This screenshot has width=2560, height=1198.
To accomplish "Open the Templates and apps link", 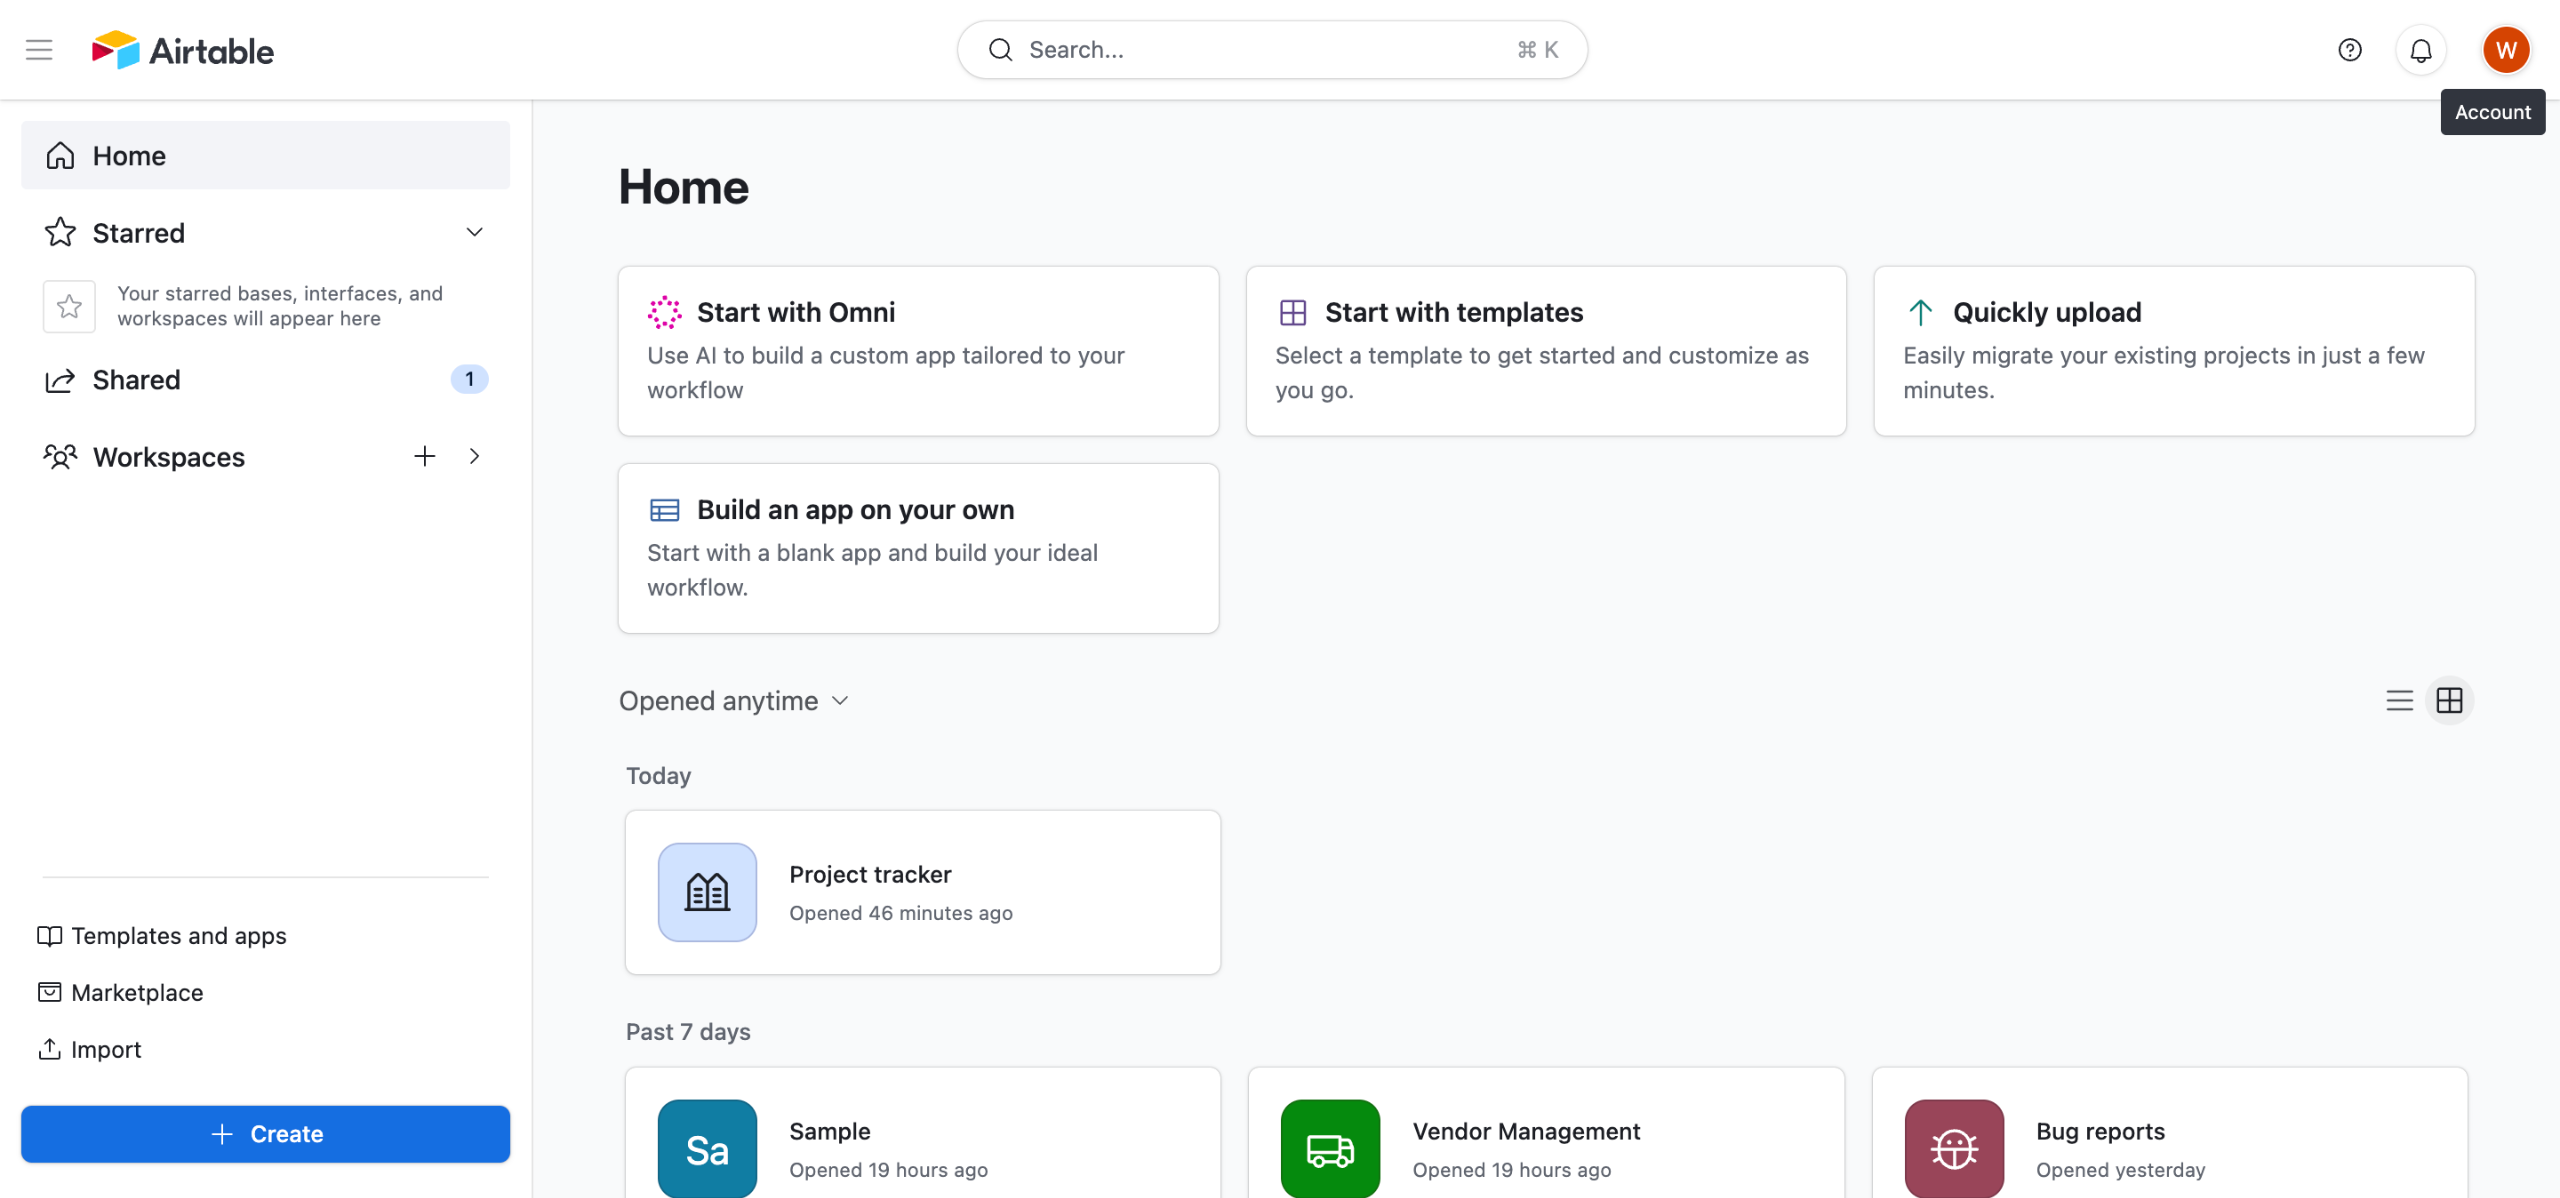I will [178, 936].
